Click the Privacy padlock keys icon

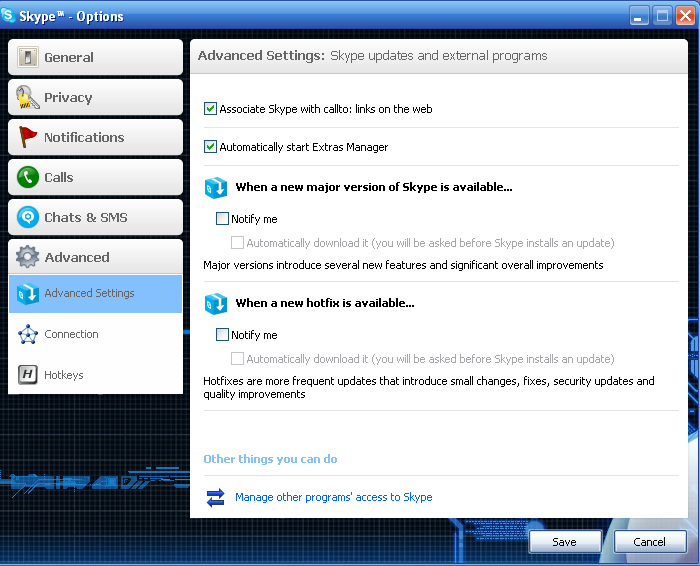[x=28, y=97]
